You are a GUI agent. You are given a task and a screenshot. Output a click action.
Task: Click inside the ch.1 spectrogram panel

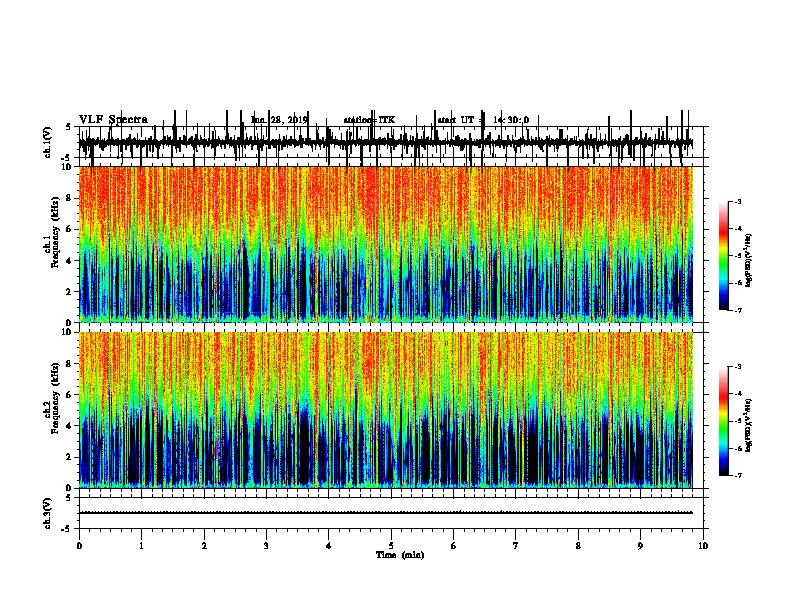pos(386,244)
